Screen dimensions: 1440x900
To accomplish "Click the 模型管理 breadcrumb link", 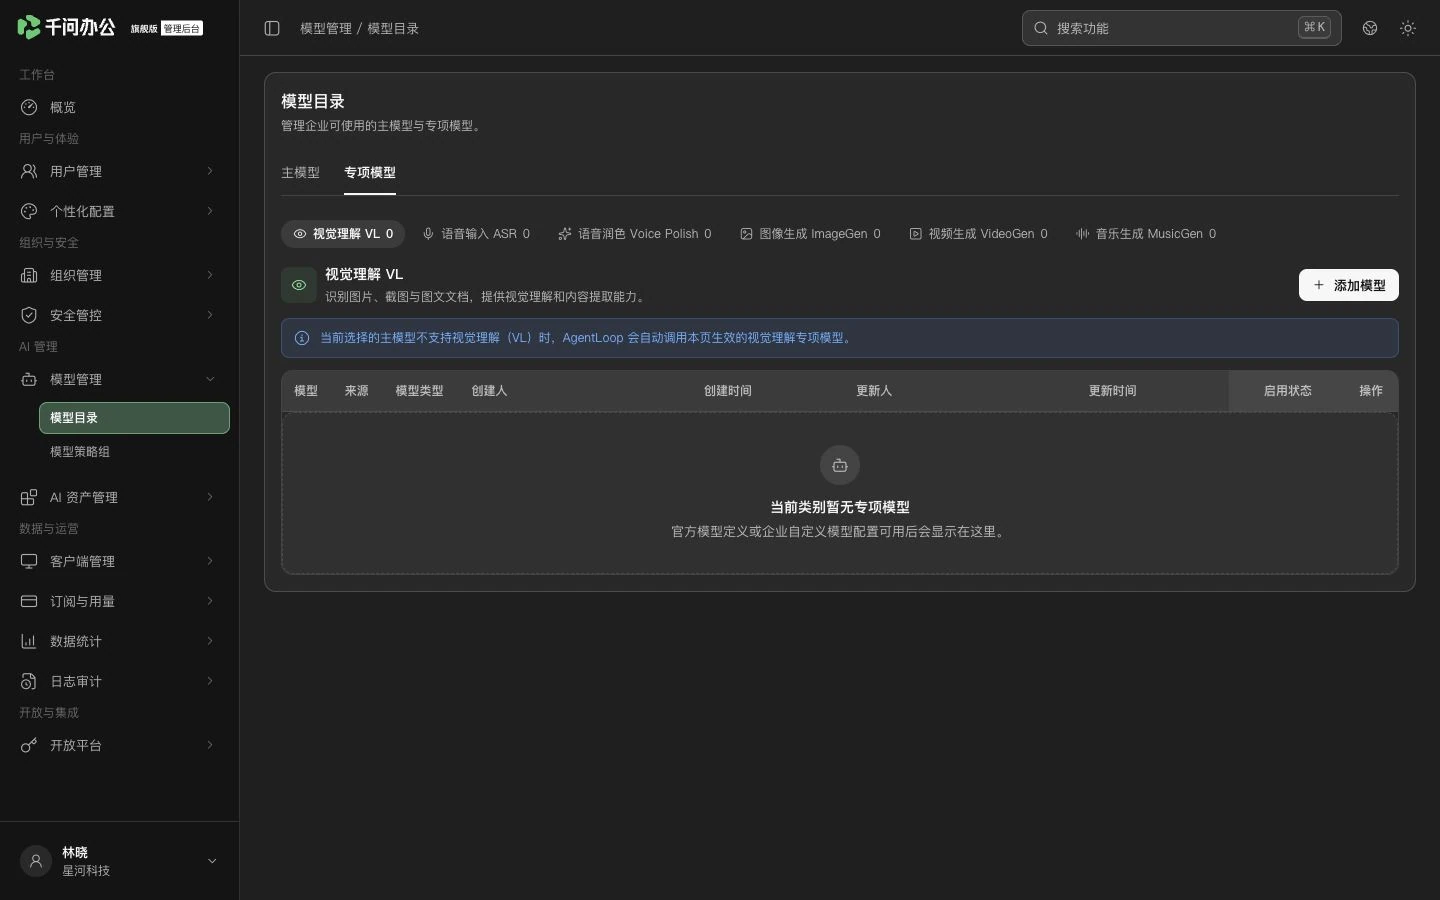I will click(326, 28).
